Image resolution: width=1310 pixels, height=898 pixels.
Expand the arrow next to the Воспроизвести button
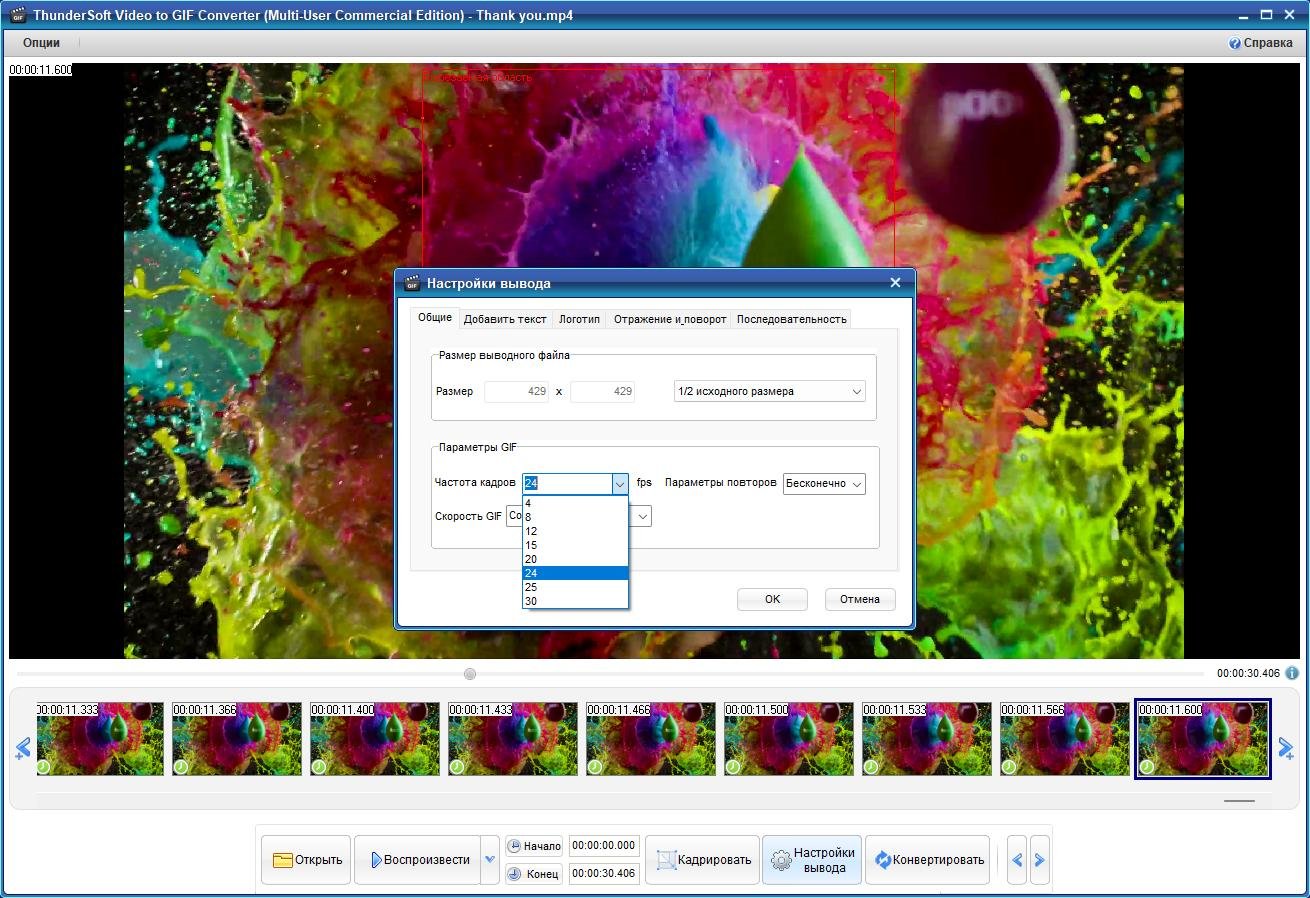click(490, 860)
